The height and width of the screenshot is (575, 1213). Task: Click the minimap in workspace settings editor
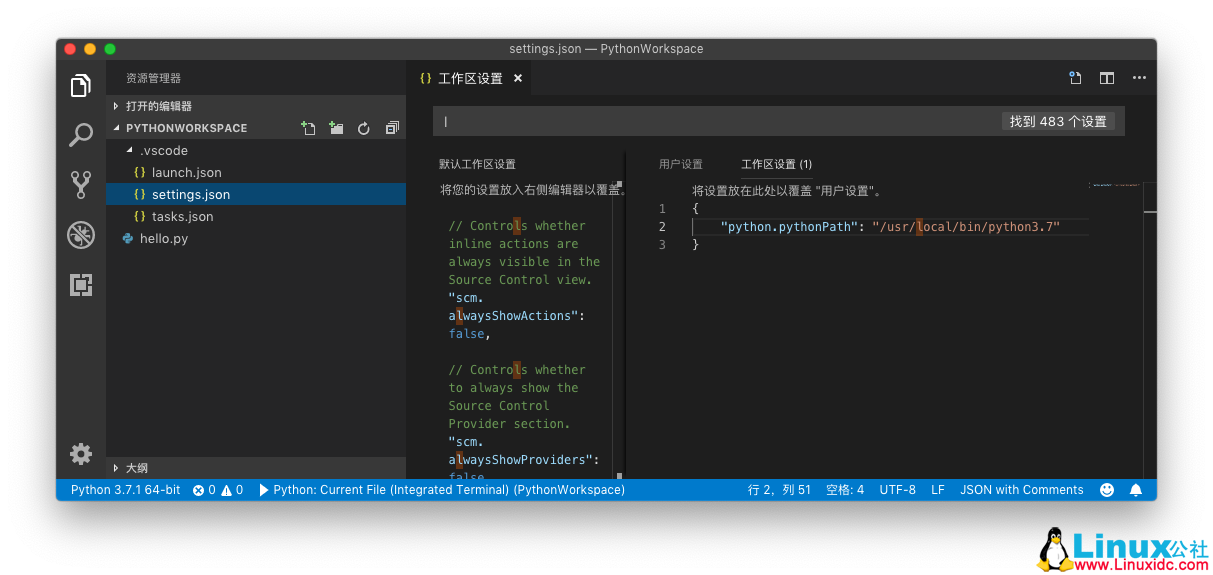tap(1115, 186)
